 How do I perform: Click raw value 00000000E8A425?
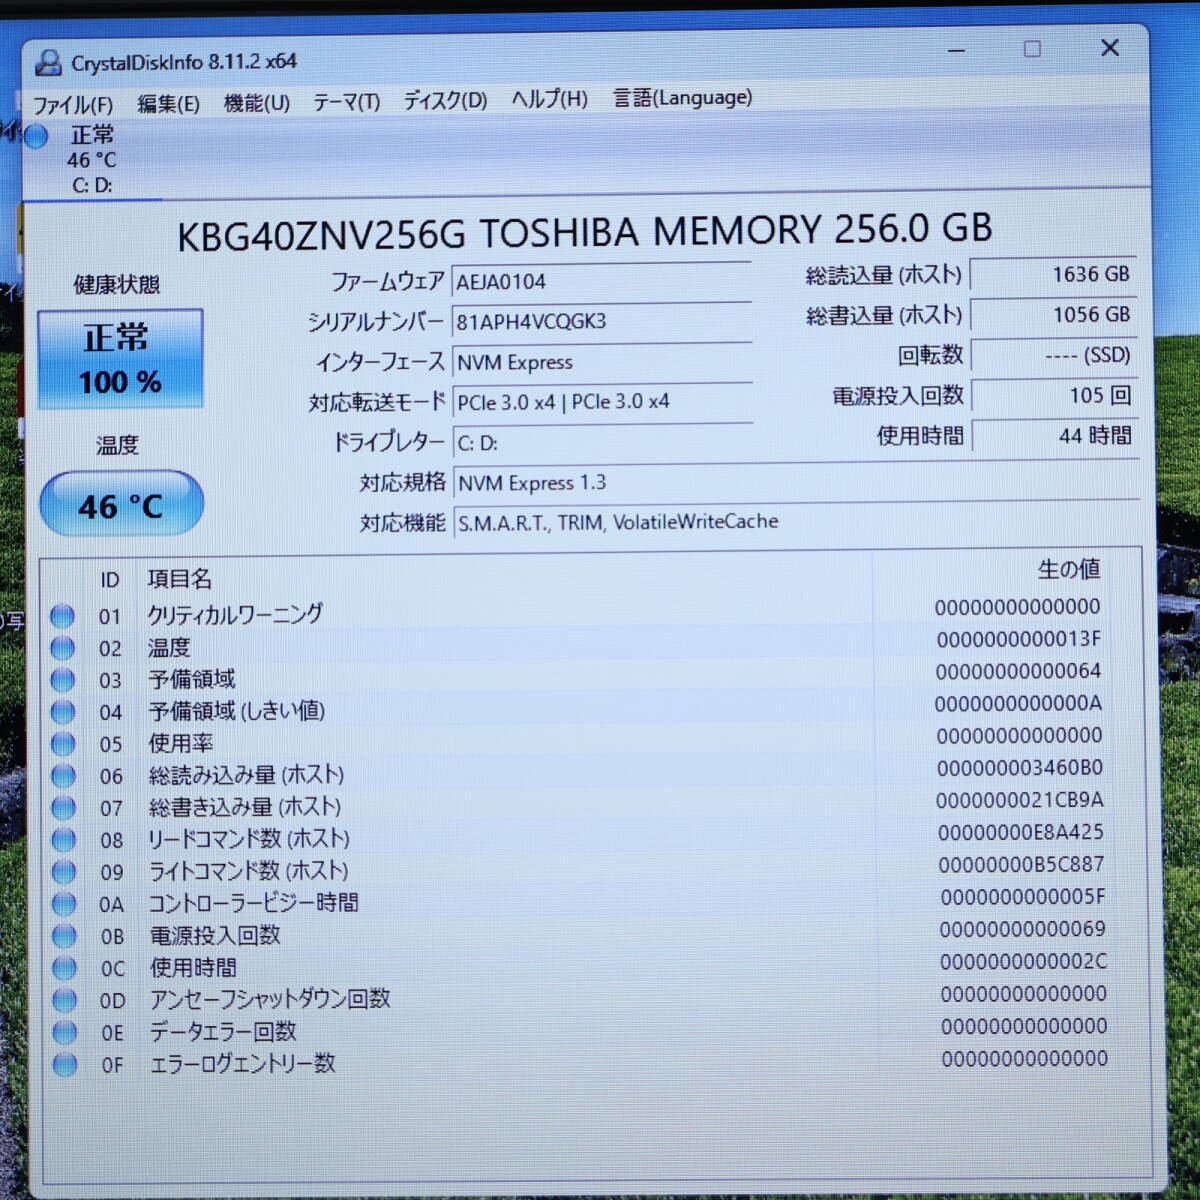pyautogui.click(x=1021, y=832)
